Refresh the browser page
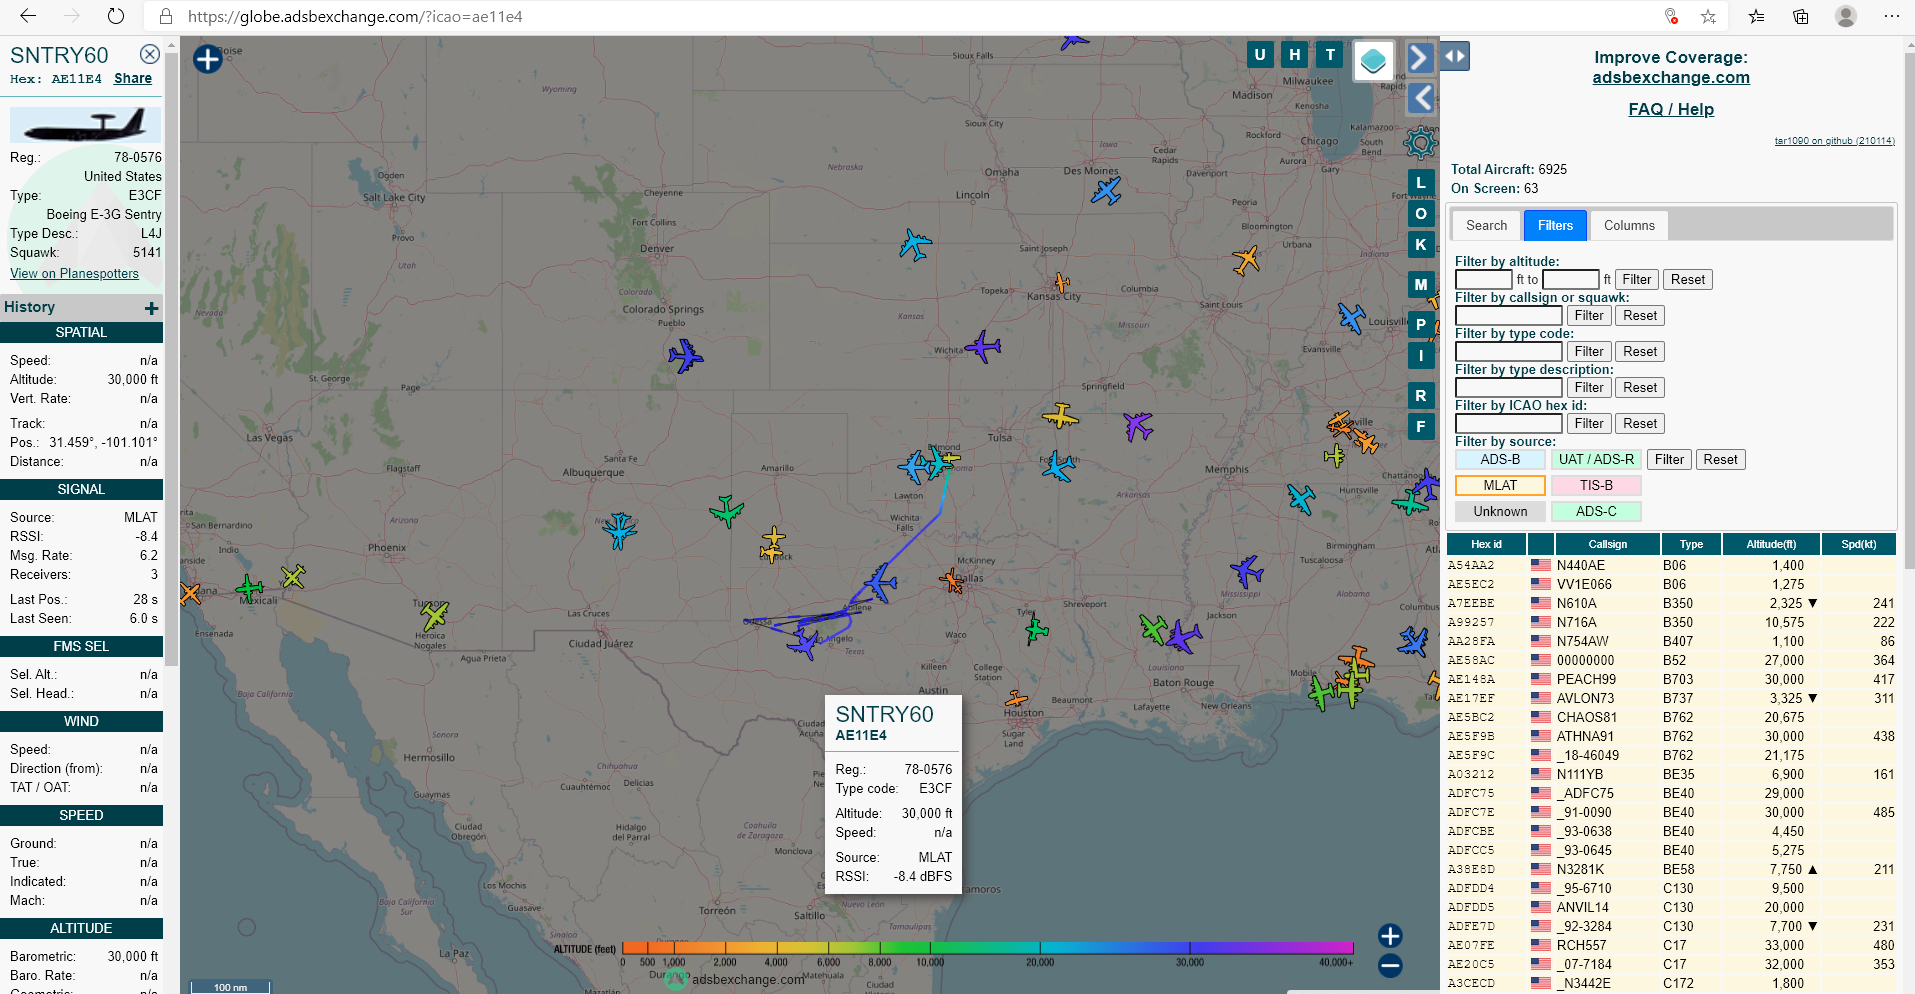Screen dimensions: 1915x994 116,16
